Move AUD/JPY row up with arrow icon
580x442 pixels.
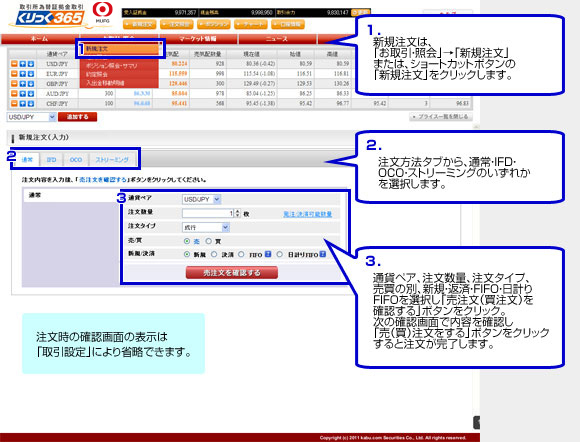(23, 94)
